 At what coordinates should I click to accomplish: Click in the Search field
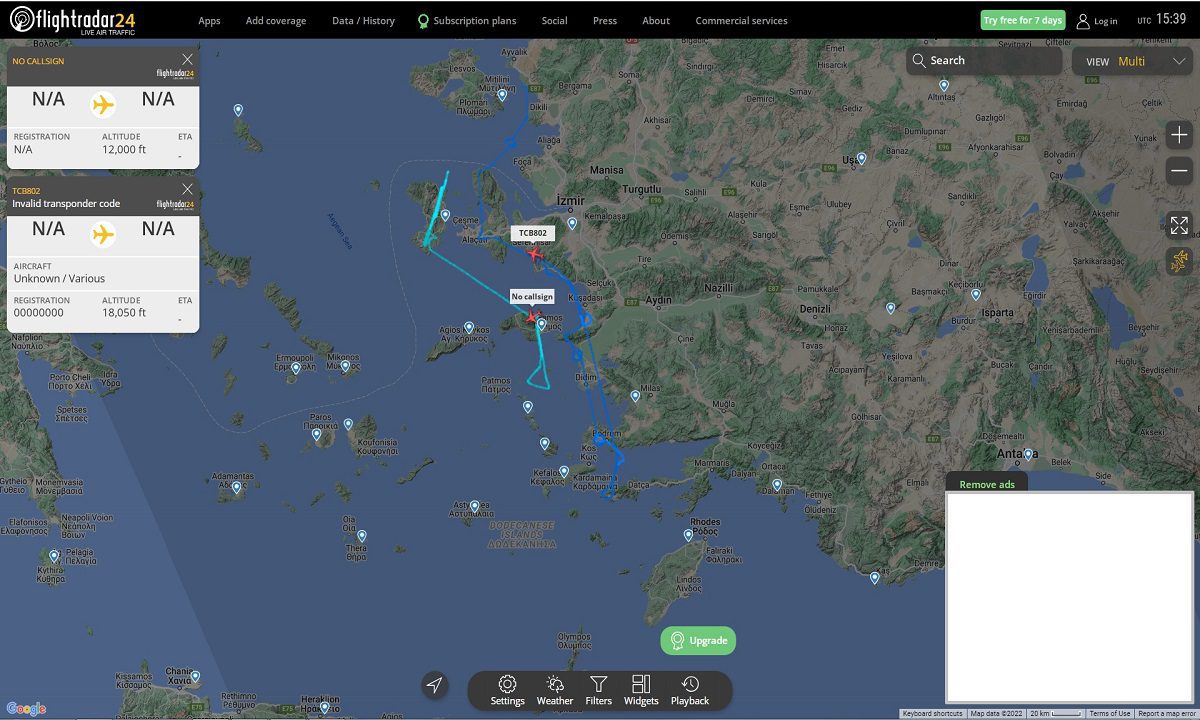pyautogui.click(x=984, y=61)
